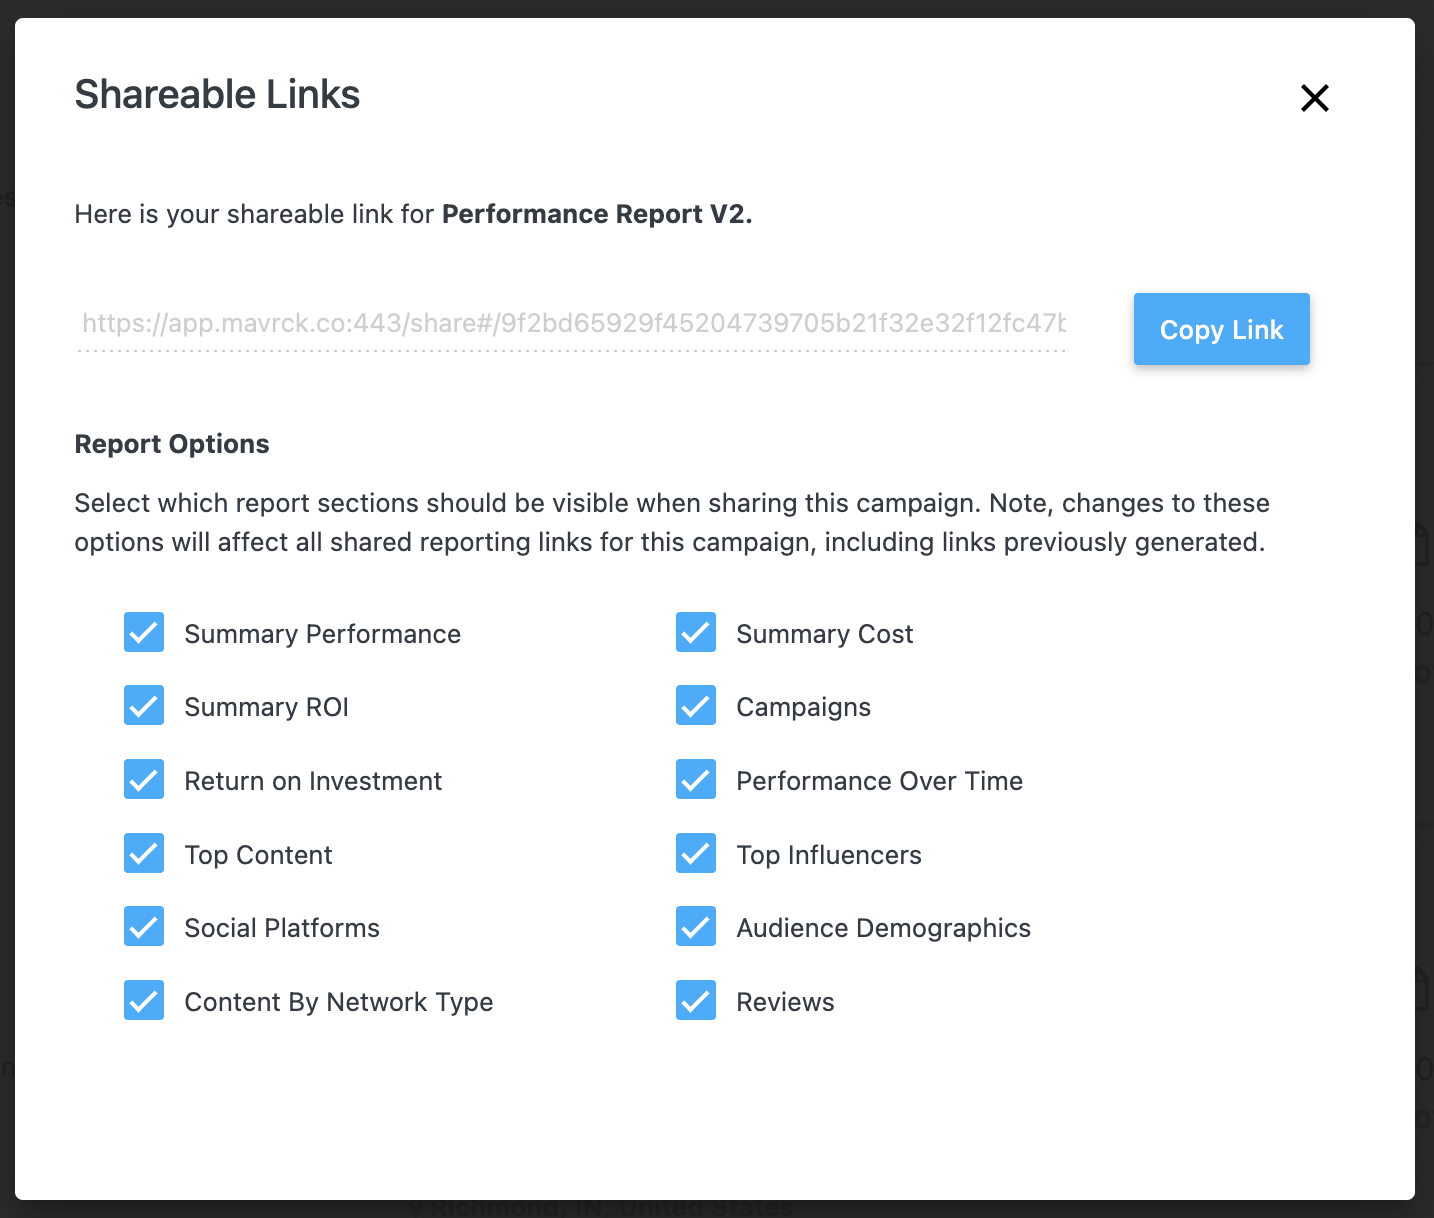
Task: Toggle the Summary ROI checkbox
Action: click(x=144, y=706)
